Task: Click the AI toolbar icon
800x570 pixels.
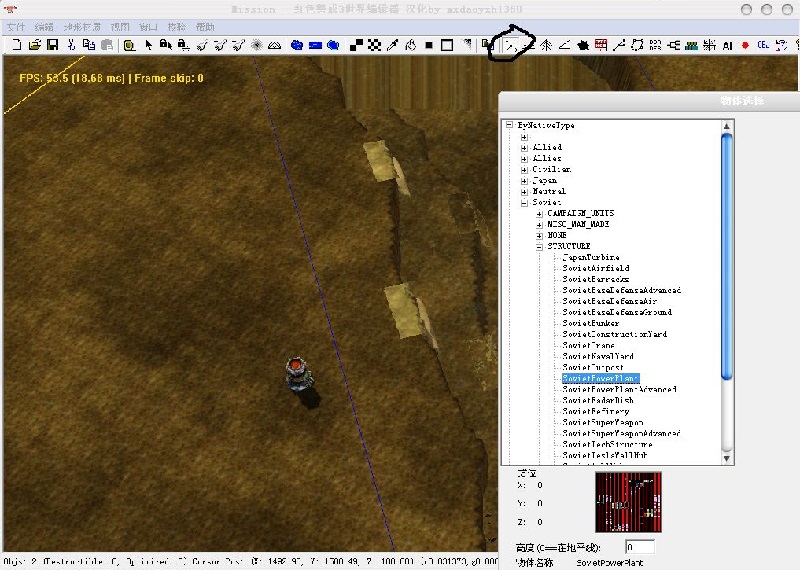Action: pos(728,46)
